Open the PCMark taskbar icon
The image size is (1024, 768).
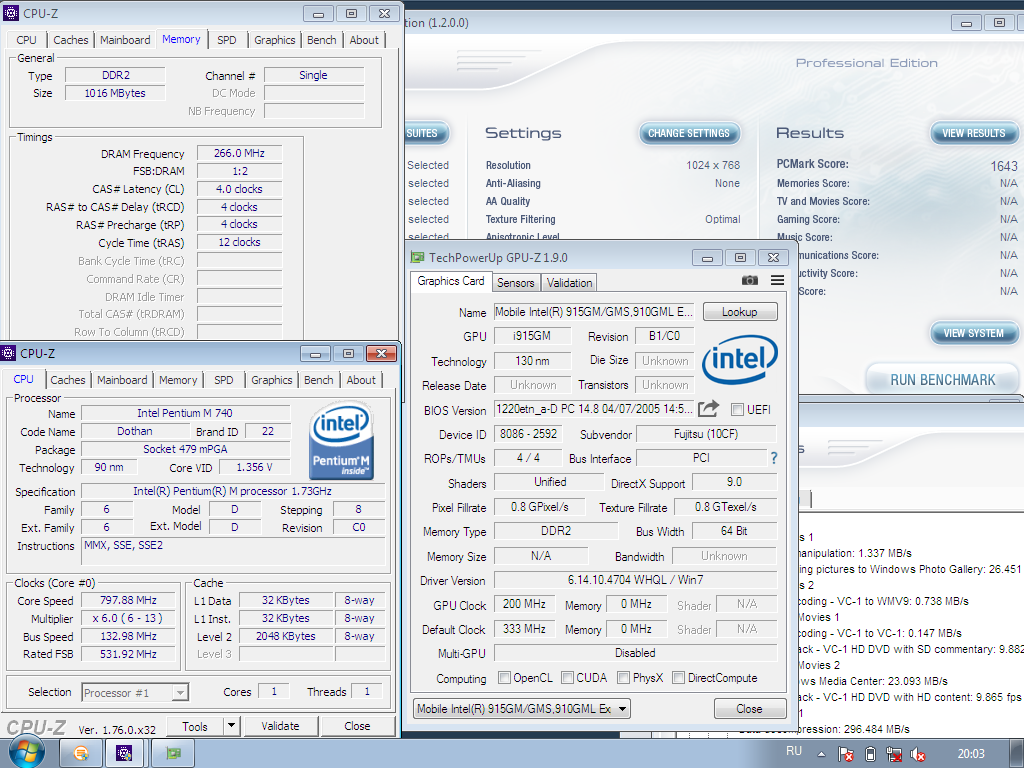(81, 754)
